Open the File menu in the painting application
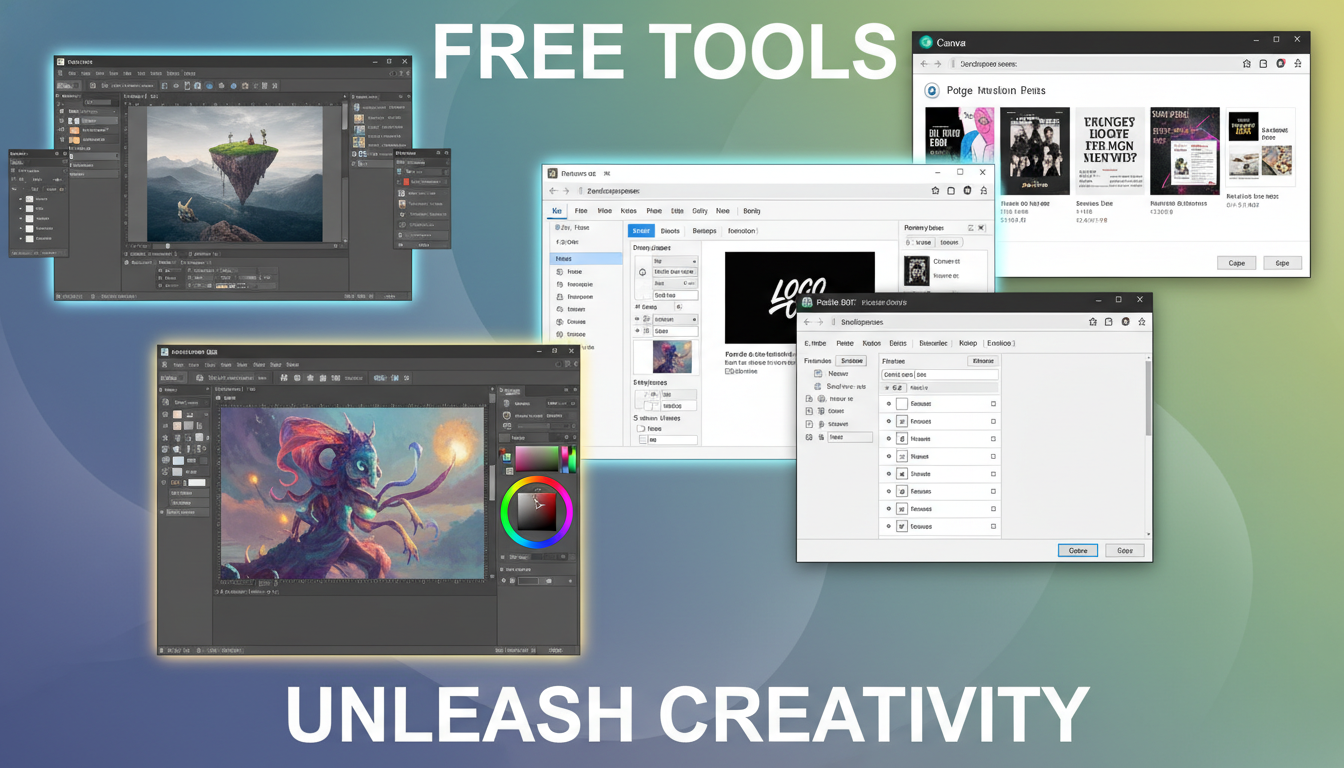The image size is (1344, 768). 177,365
